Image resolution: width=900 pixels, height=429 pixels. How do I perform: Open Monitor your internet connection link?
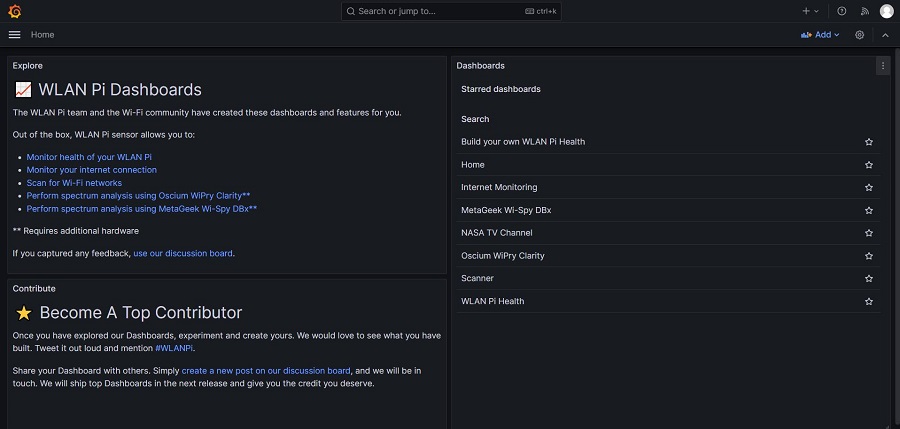[91, 170]
